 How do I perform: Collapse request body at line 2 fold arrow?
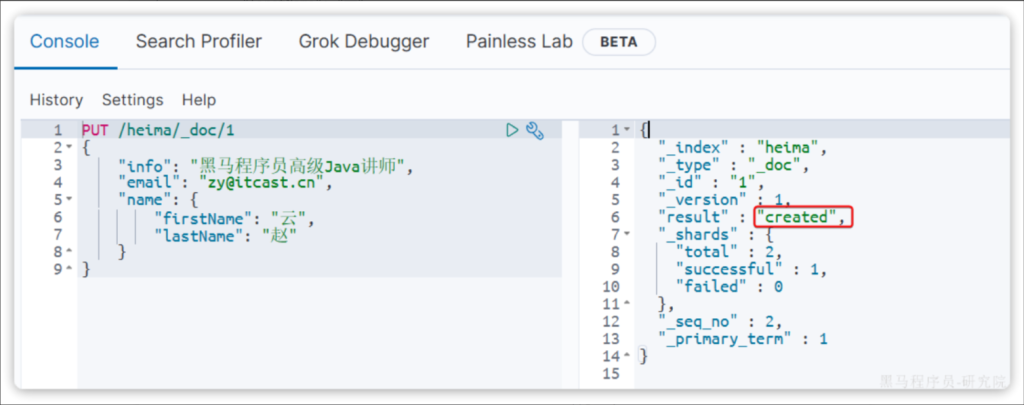tap(69, 148)
